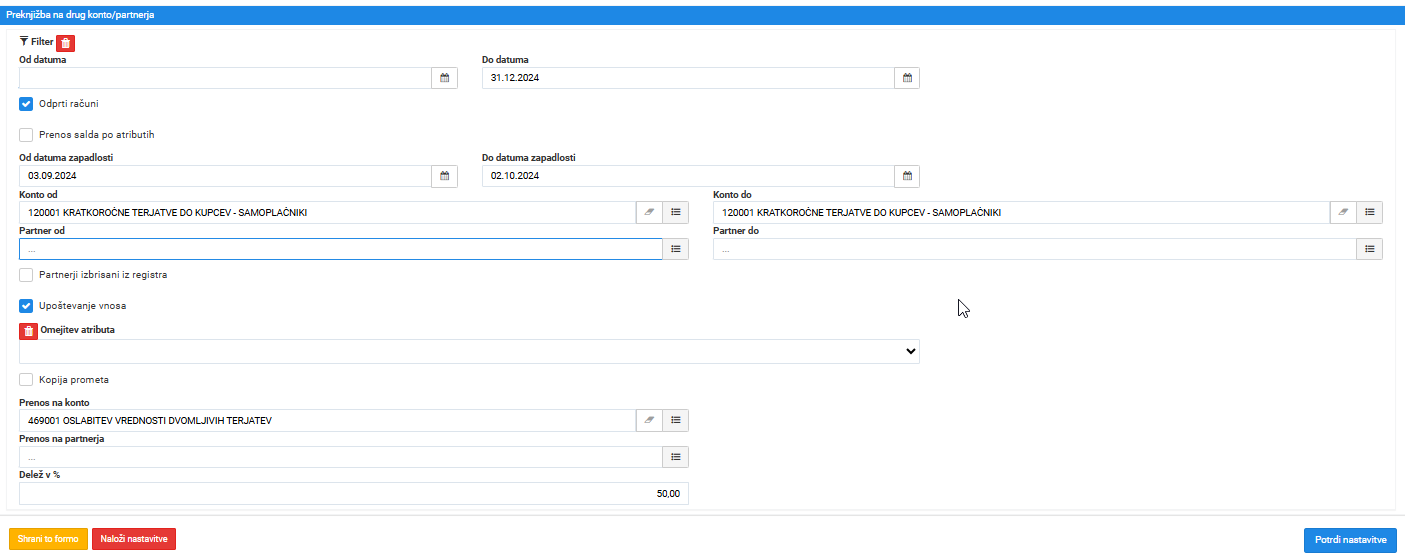Click Potrdi nastavitve button

[1350, 540]
